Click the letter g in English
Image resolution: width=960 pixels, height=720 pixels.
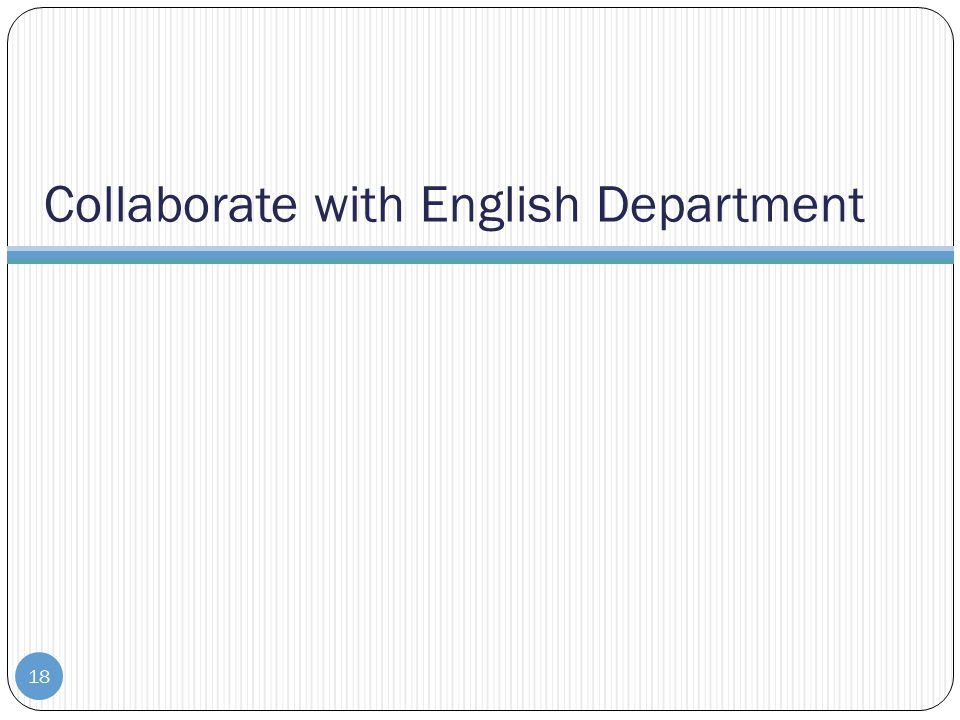(493, 212)
